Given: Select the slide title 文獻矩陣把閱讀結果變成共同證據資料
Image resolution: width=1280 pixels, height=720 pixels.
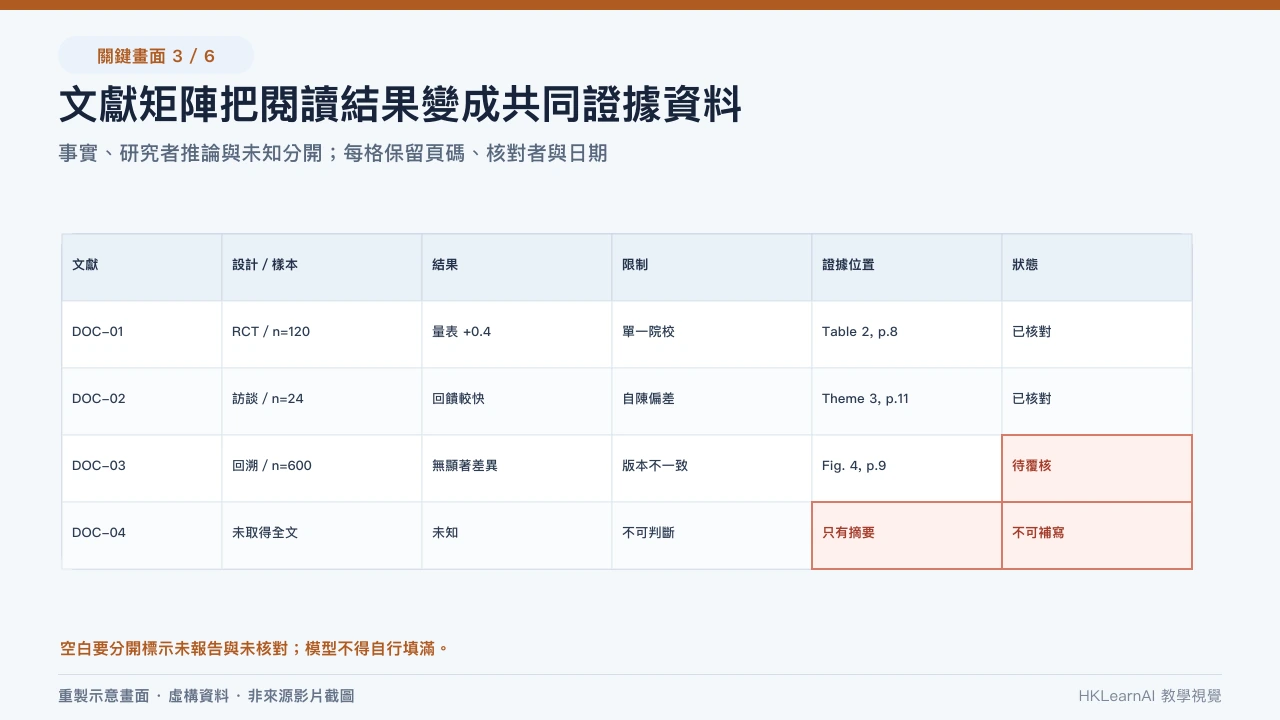Looking at the screenshot, I should (400, 105).
